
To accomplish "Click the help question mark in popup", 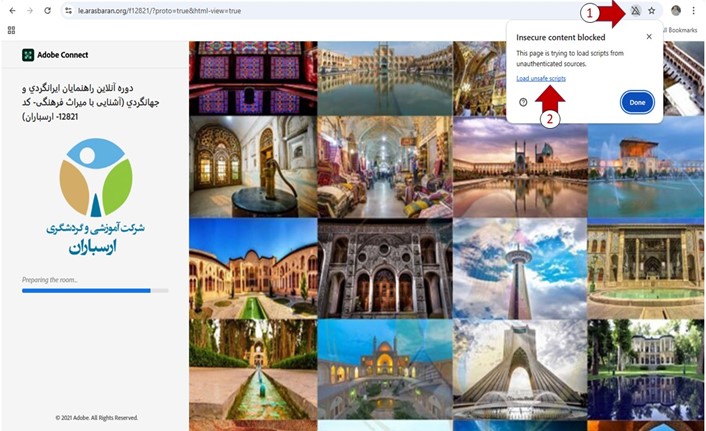I will 523,102.
